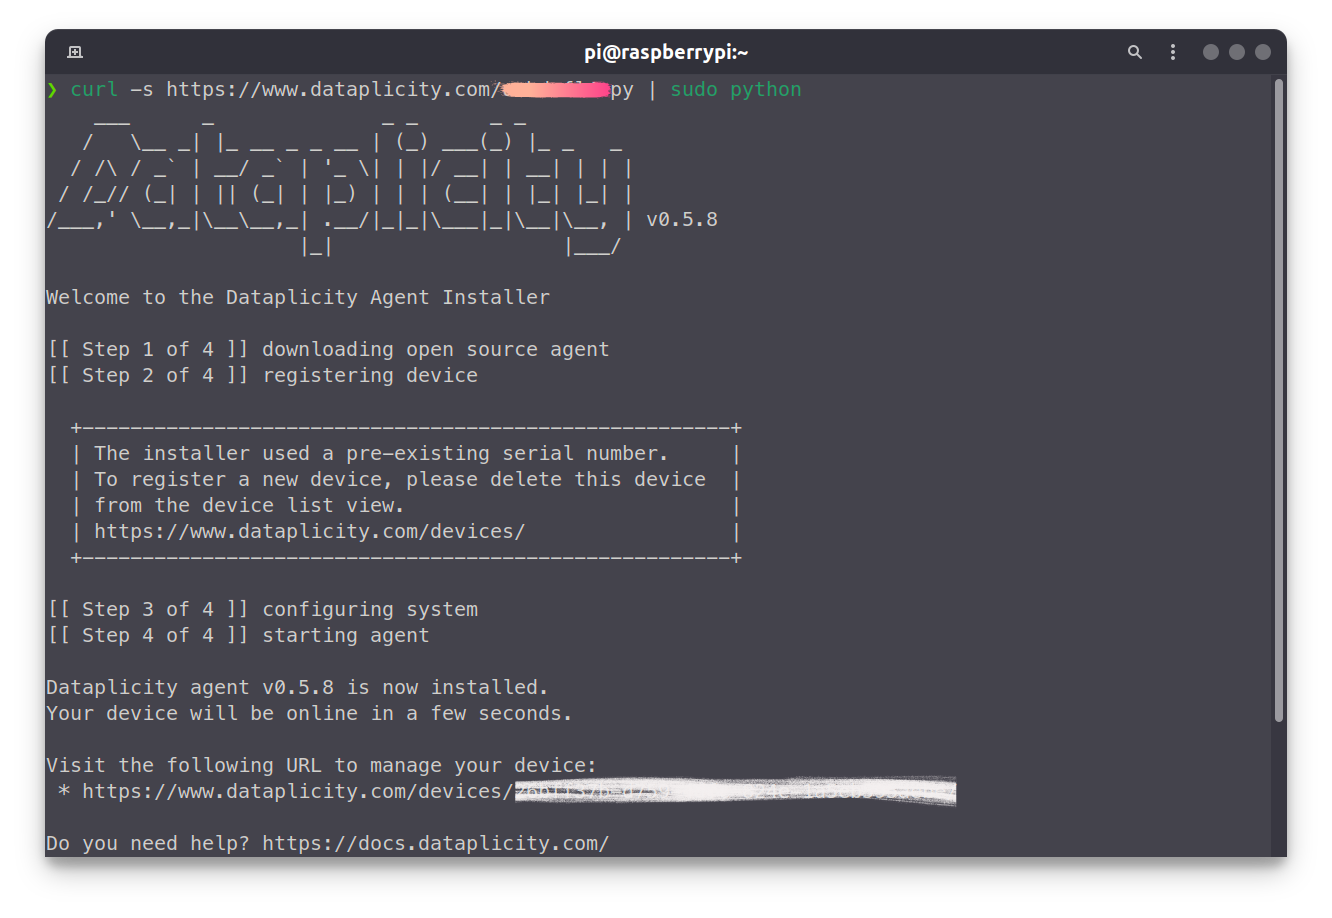Open the terminal search icon

pyautogui.click(x=1135, y=52)
